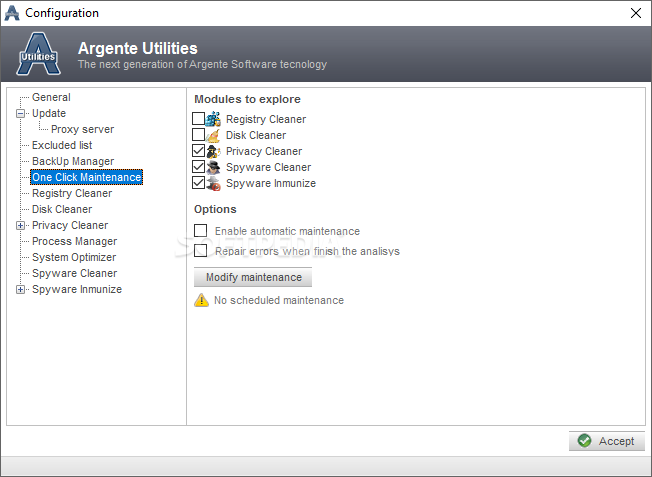The height and width of the screenshot is (477, 652).
Task: Open Disk Cleaner settings in the tree
Action: (62, 209)
